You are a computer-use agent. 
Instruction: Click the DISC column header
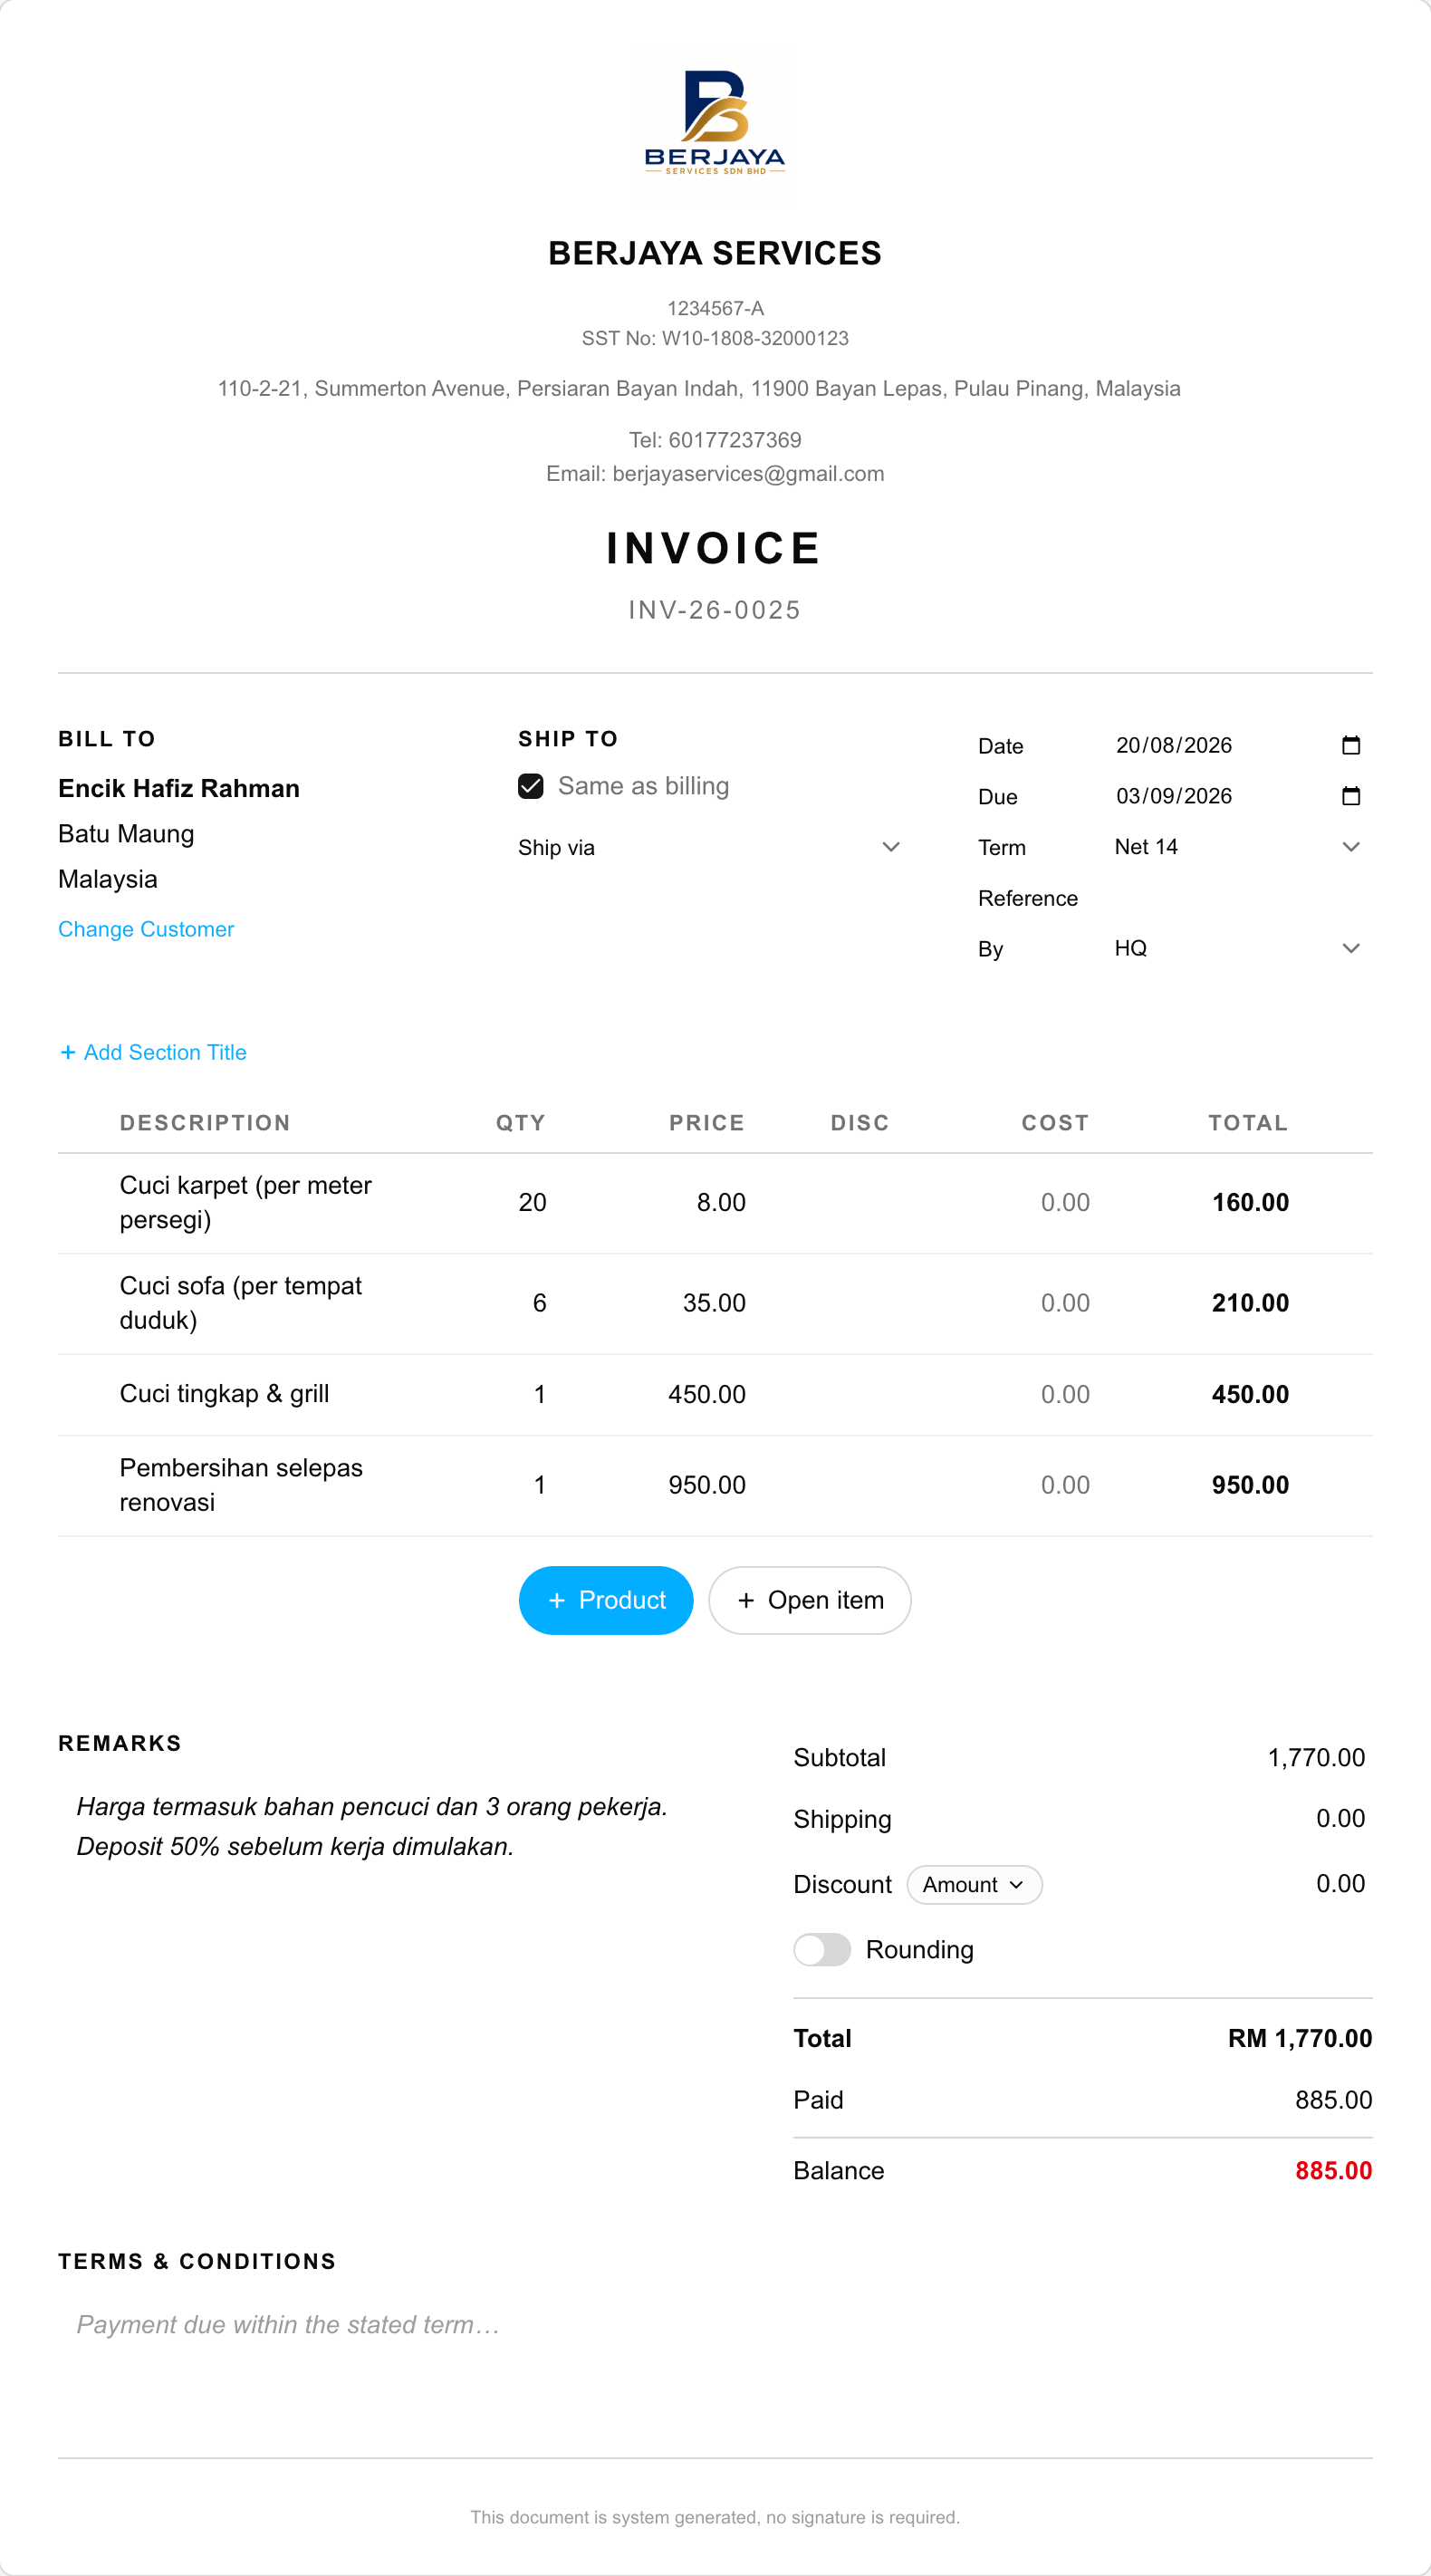(860, 1123)
